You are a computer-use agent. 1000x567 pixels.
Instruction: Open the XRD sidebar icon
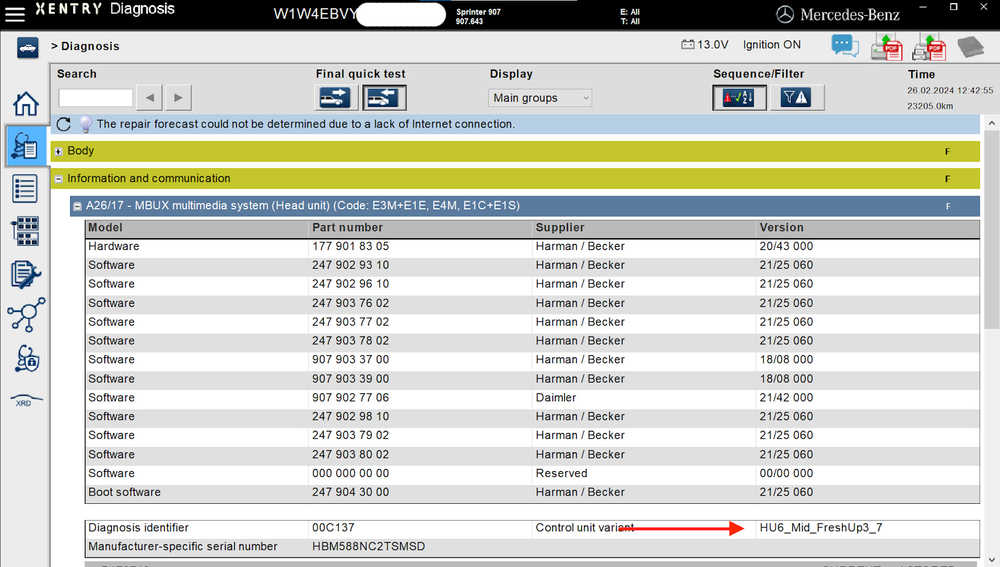click(26, 401)
